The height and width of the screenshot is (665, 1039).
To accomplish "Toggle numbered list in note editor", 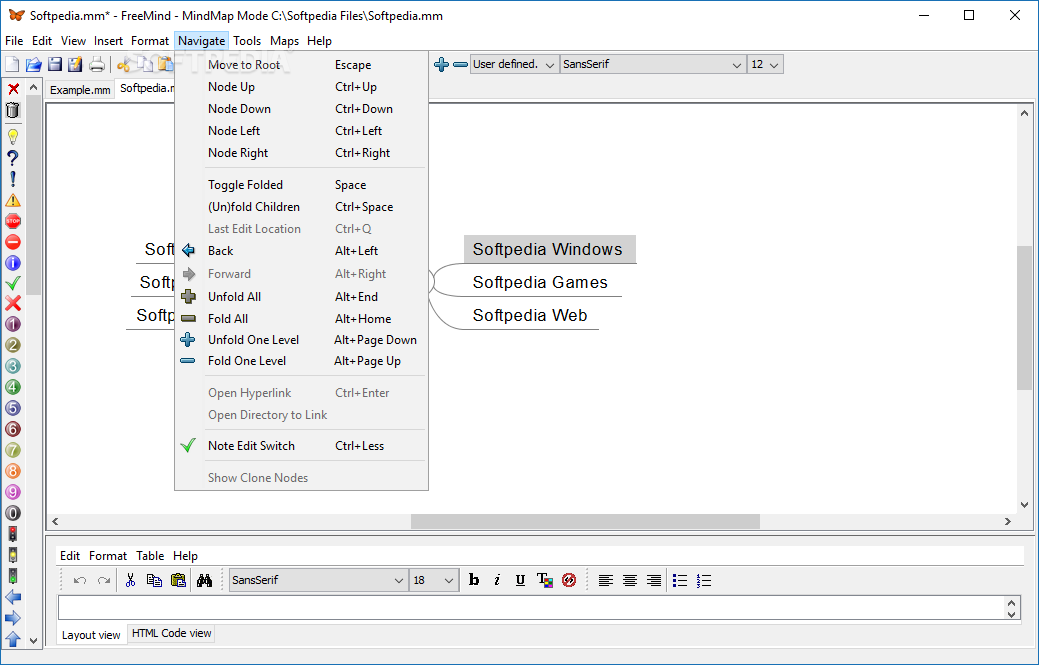I will pyautogui.click(x=704, y=580).
